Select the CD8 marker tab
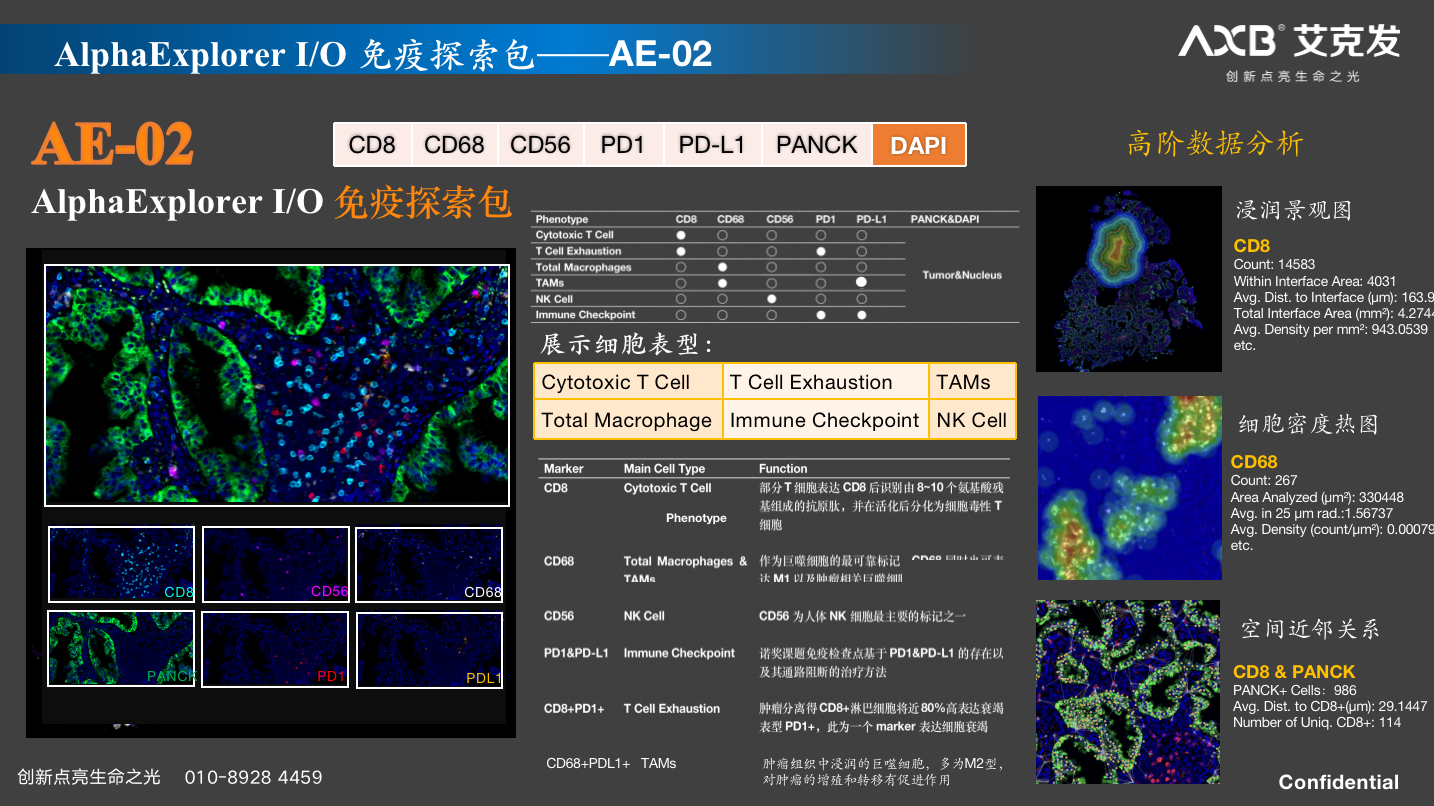Screen dimensions: 1434x806 tap(372, 145)
